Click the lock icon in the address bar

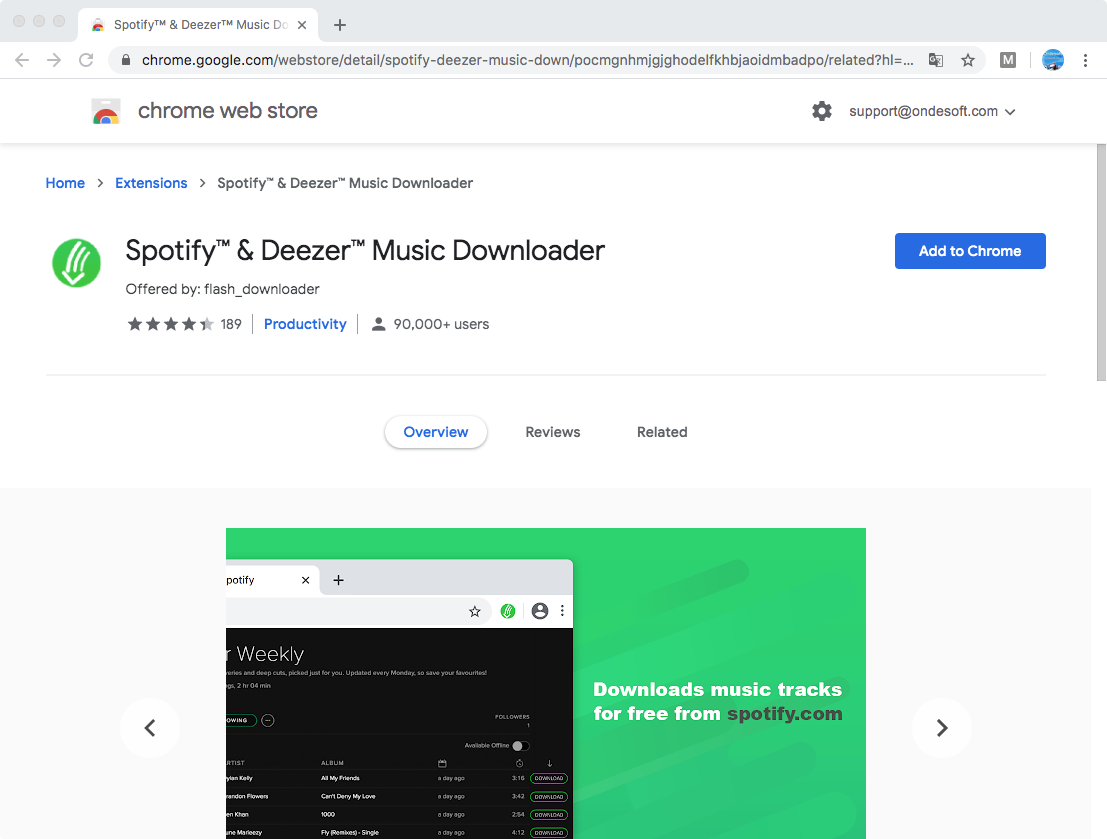coord(126,60)
